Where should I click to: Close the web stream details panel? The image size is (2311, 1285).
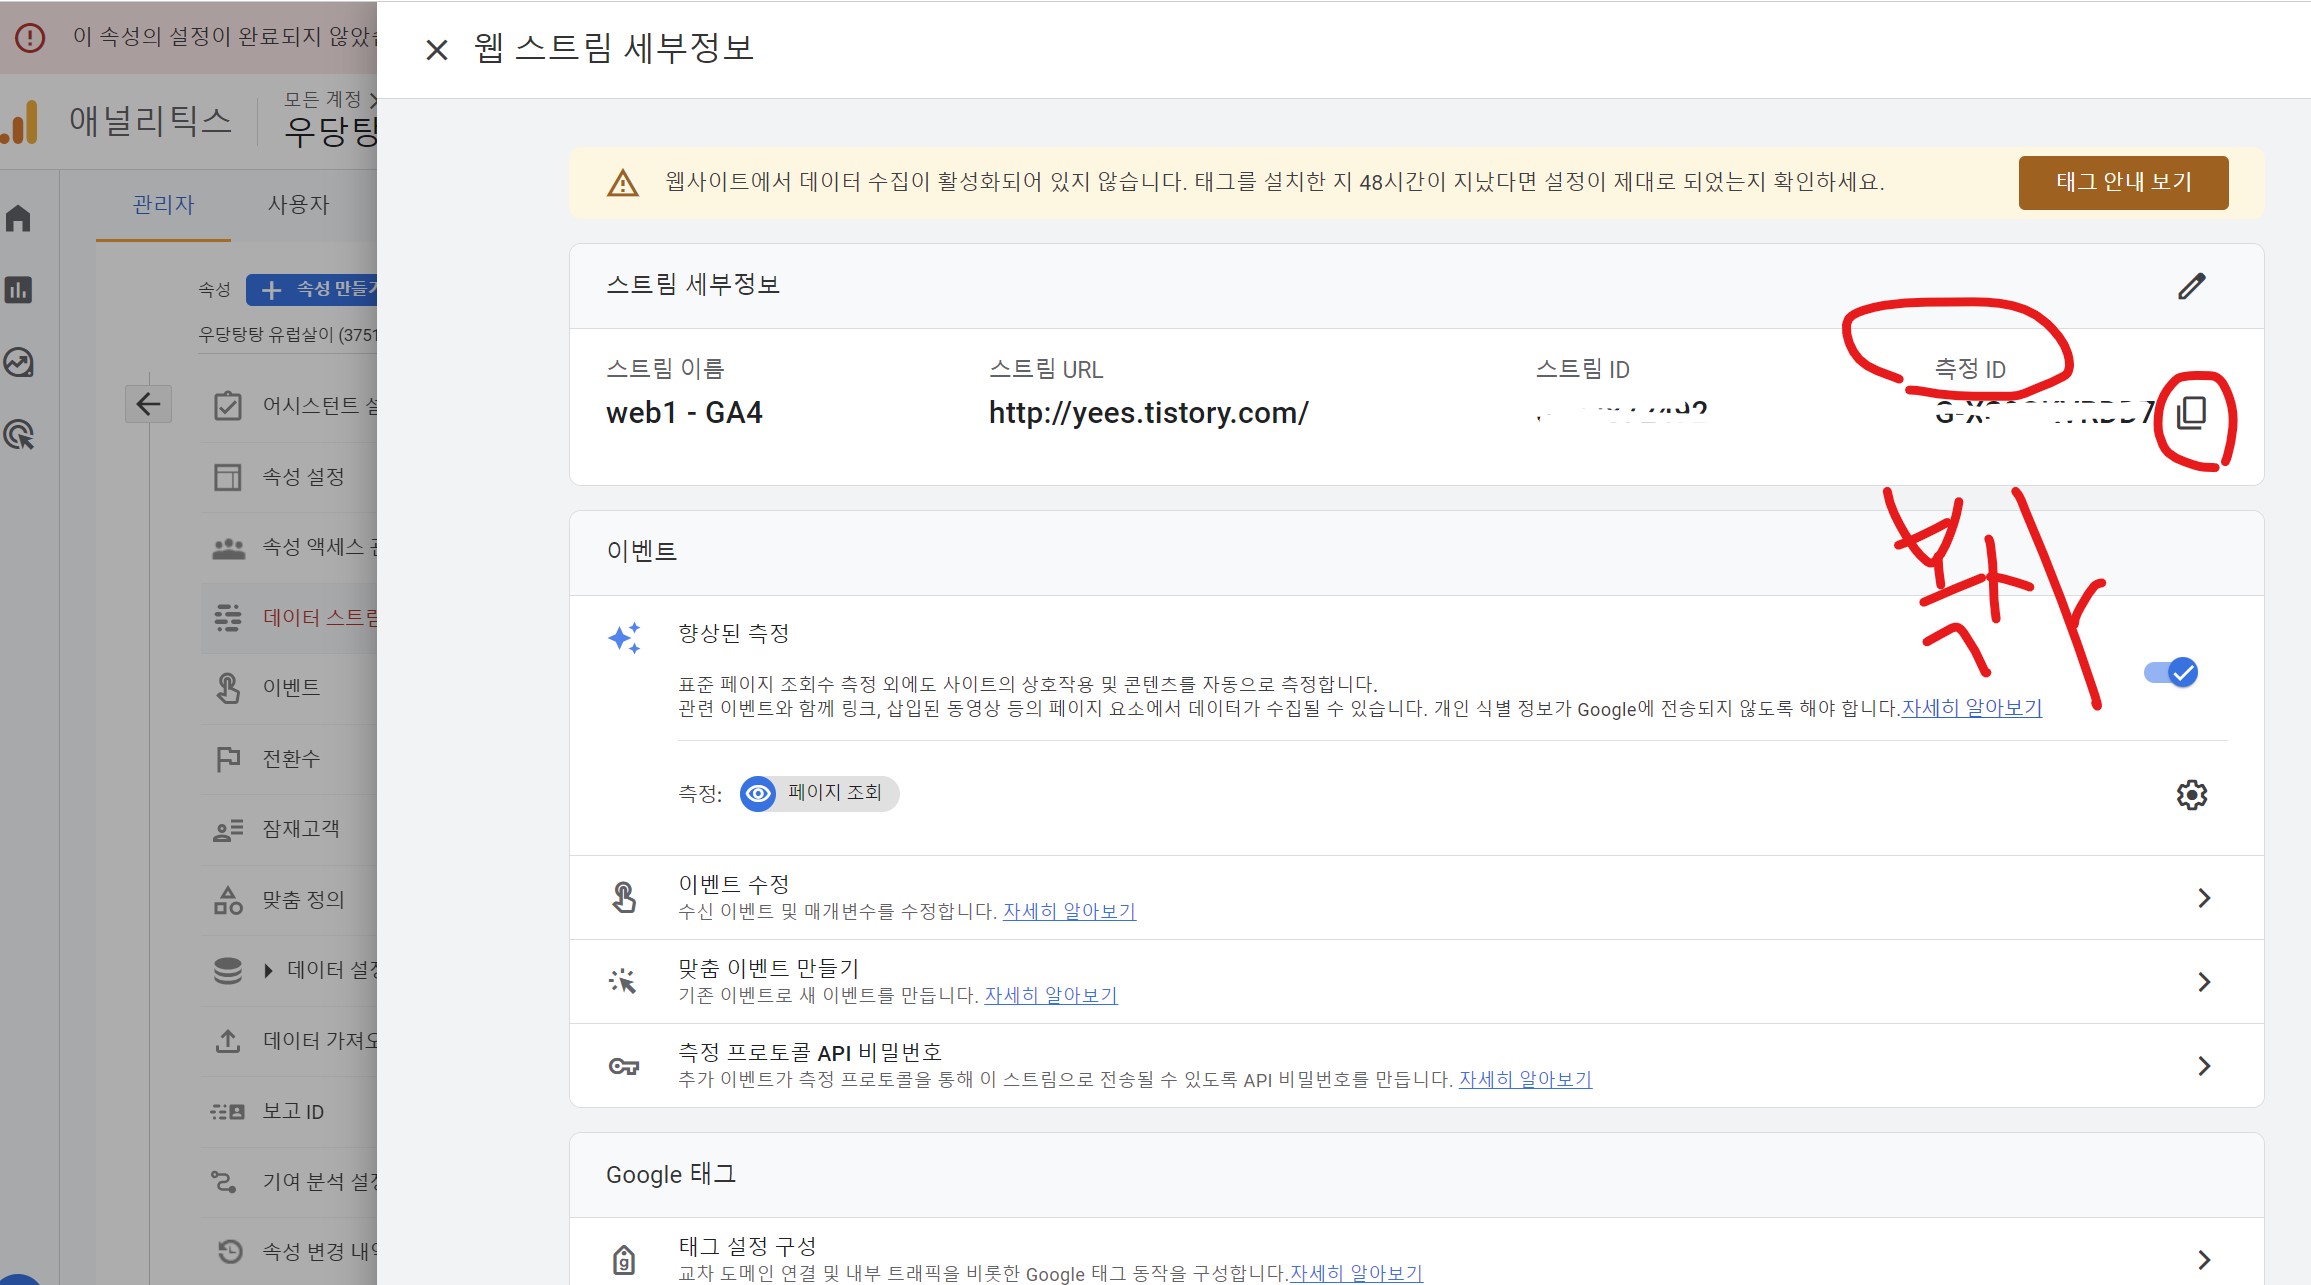(436, 50)
